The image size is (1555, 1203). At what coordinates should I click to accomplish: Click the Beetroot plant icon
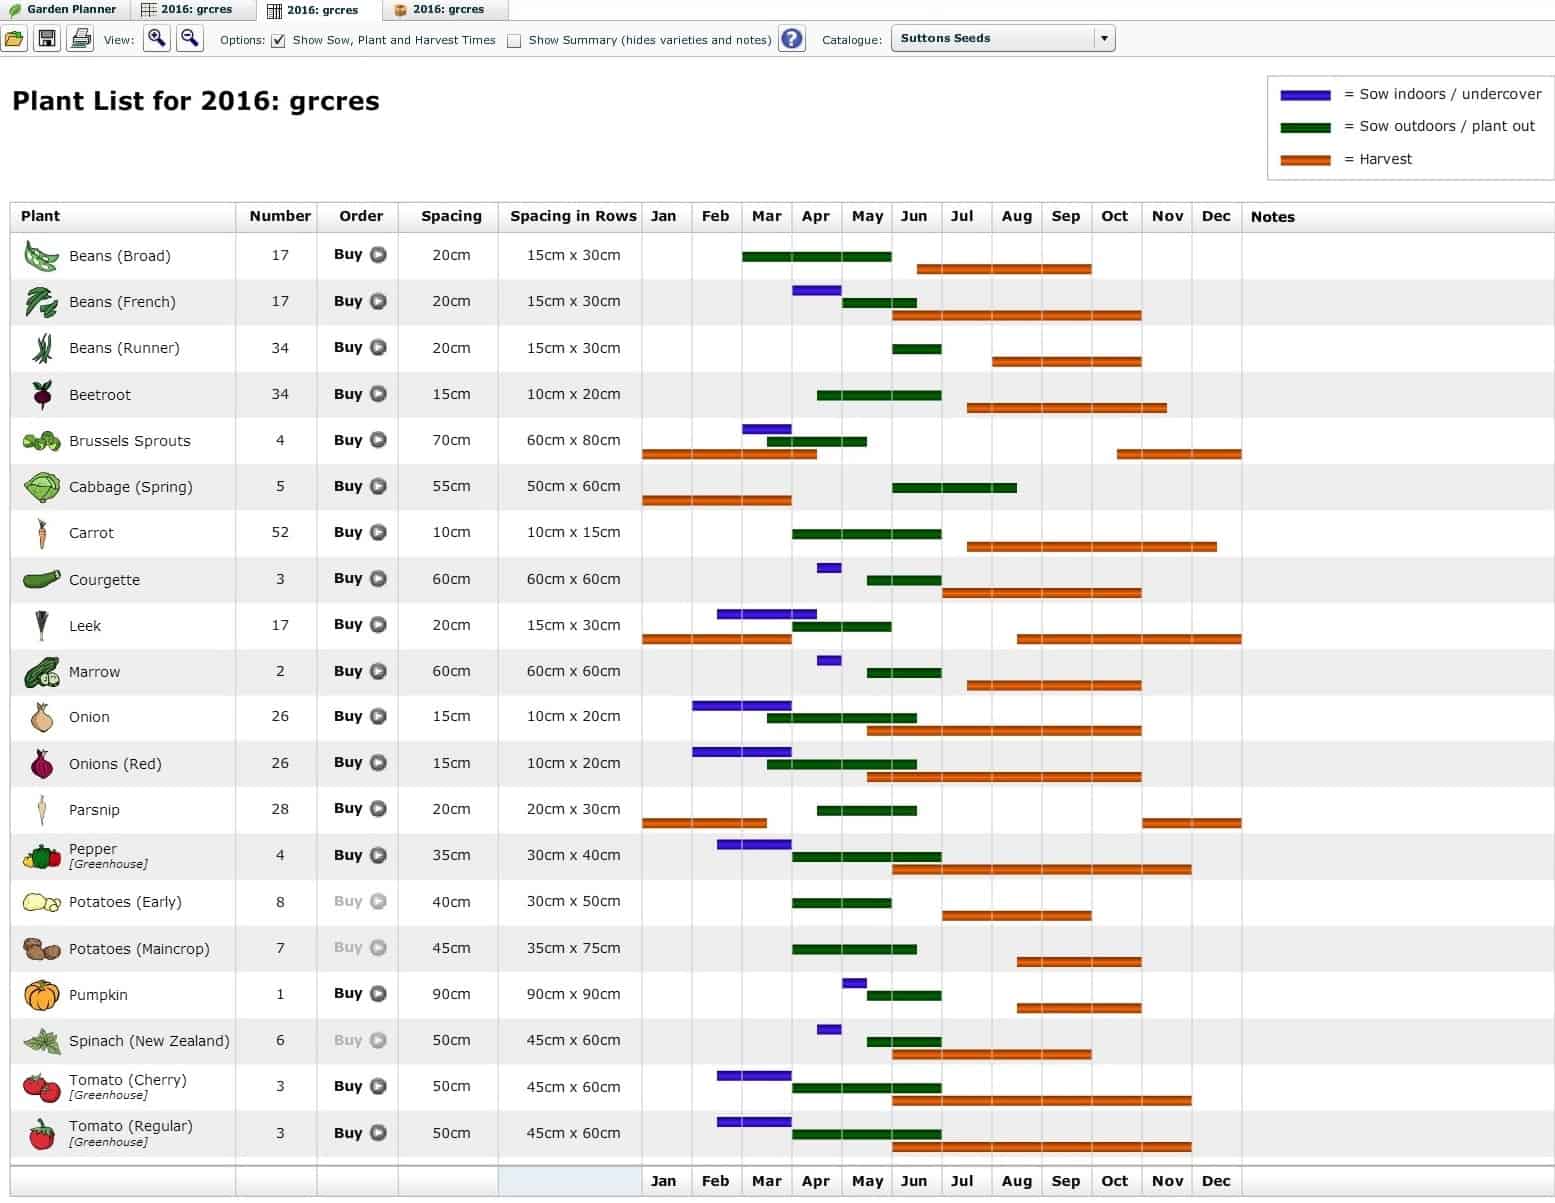[x=42, y=395]
